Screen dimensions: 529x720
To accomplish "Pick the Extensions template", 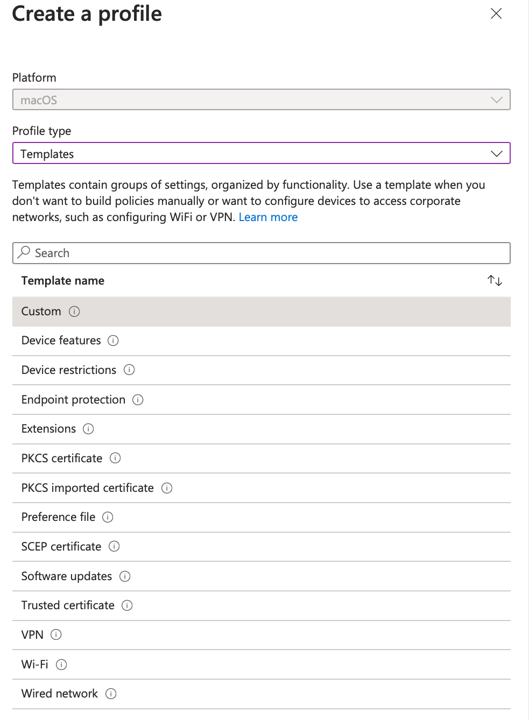I will point(261,429).
